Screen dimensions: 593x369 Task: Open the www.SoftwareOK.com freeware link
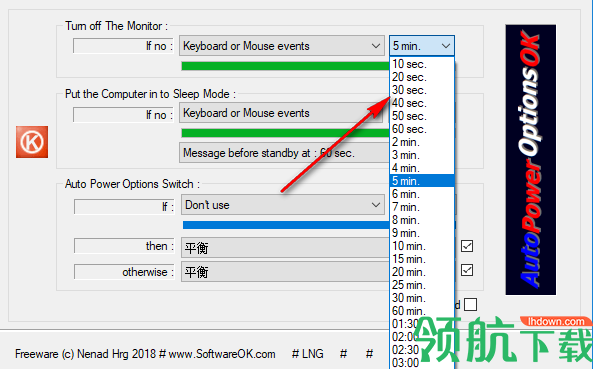click(222, 354)
